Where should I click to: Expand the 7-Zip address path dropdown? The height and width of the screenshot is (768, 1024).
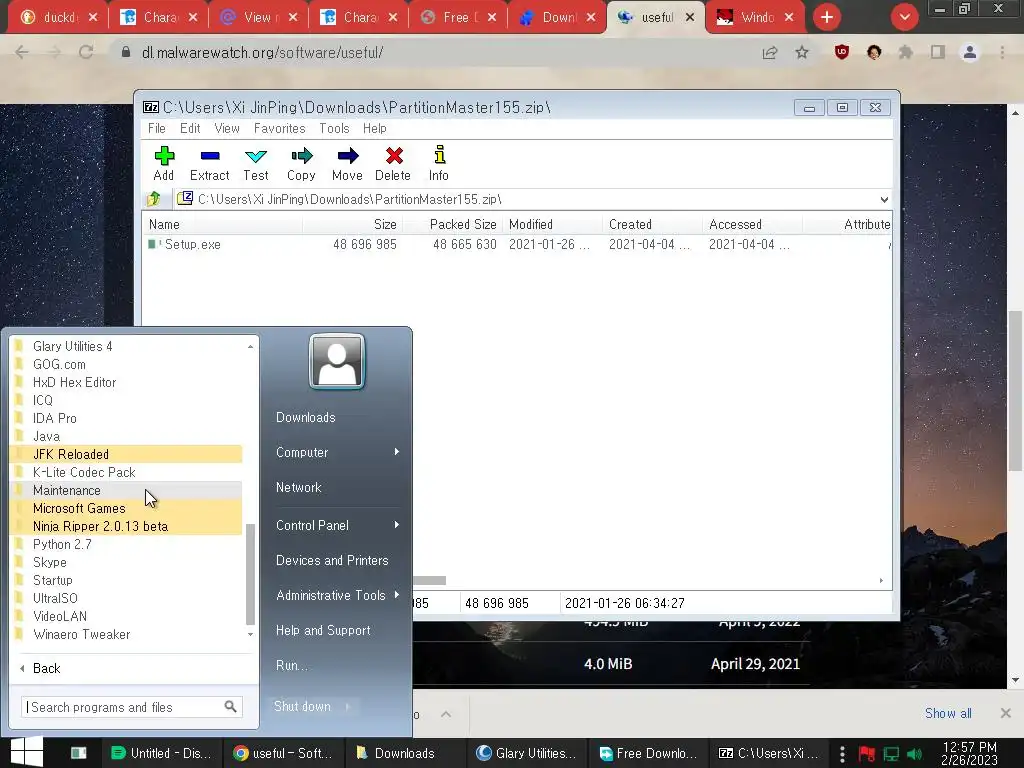pyautogui.click(x=884, y=199)
